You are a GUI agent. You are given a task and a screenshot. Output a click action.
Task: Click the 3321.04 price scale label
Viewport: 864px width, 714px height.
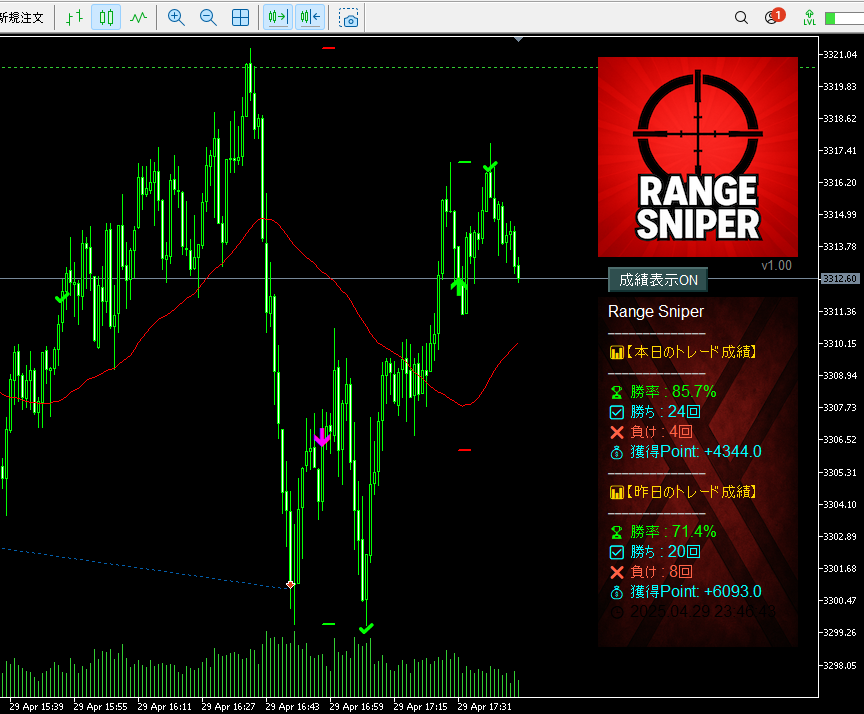click(x=840, y=55)
